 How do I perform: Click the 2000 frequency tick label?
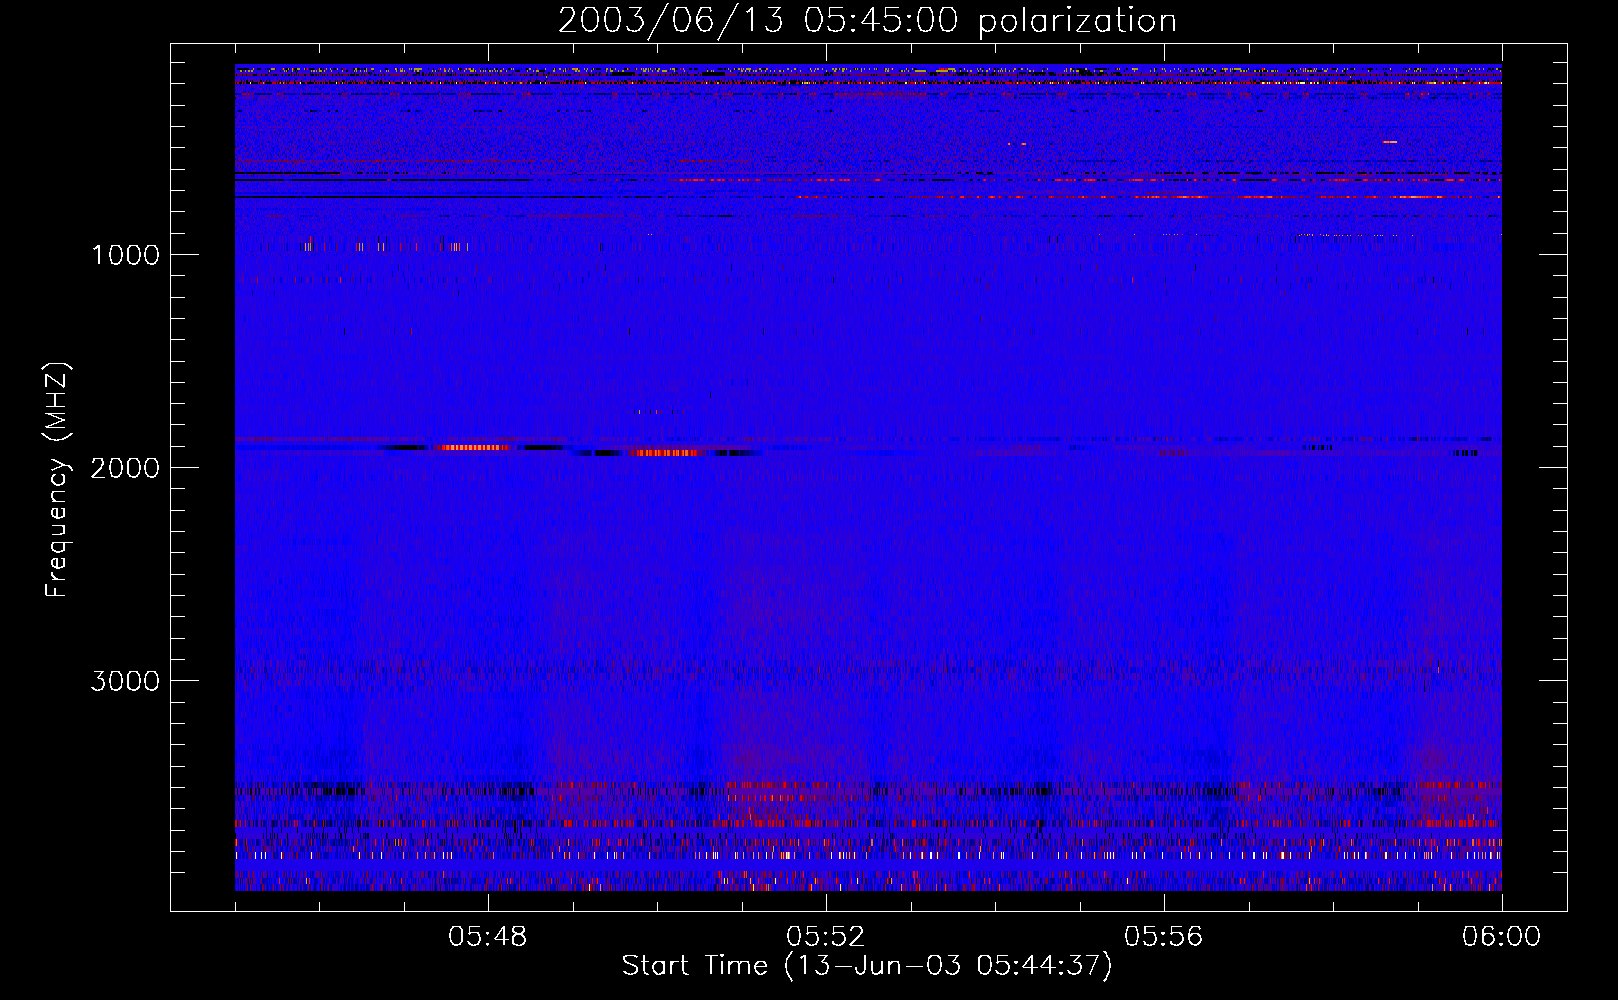pyautogui.click(x=125, y=467)
